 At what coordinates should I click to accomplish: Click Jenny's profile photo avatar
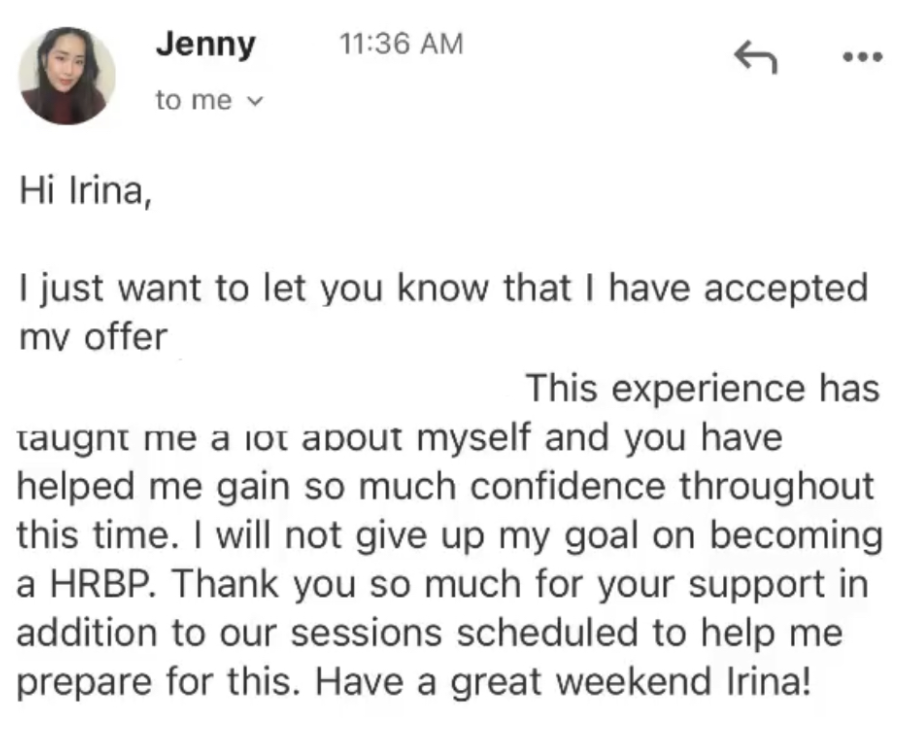coord(68,76)
